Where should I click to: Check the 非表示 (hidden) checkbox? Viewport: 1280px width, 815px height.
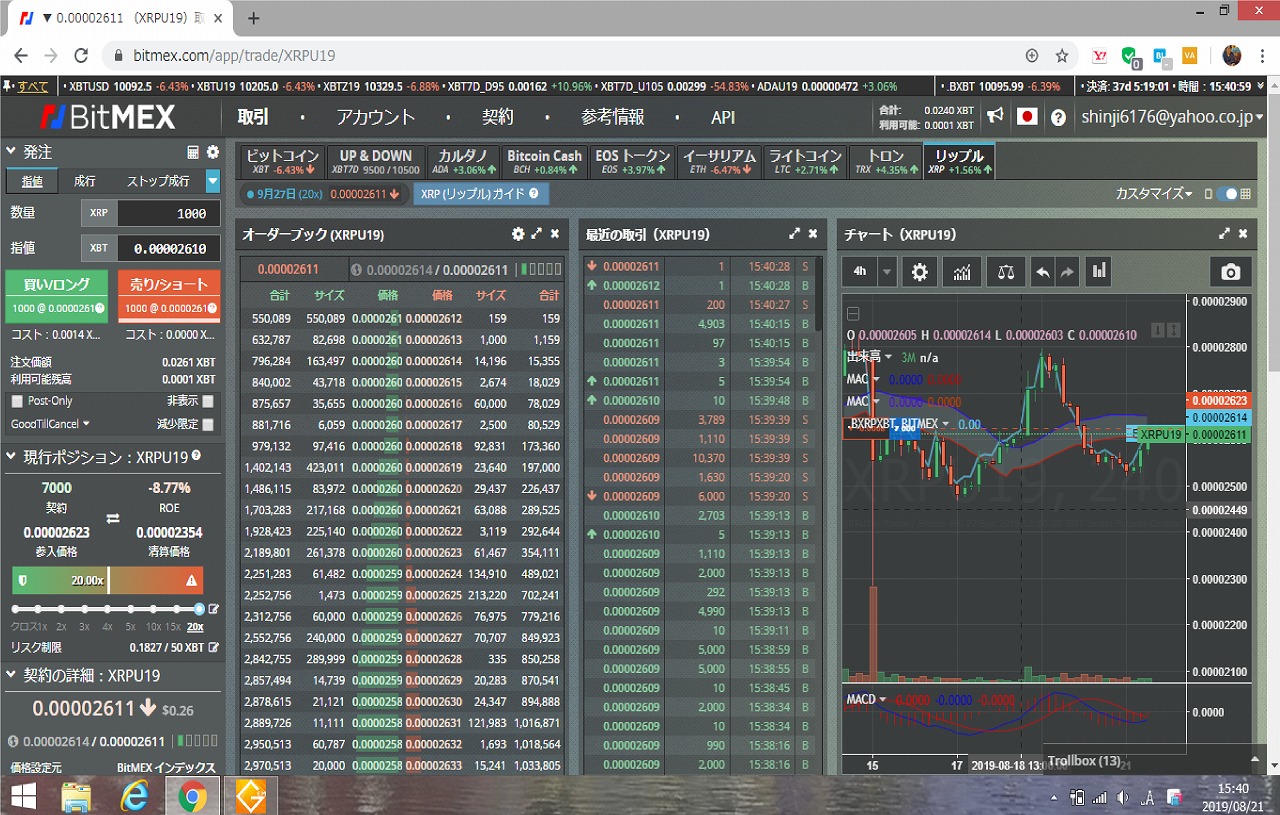pyautogui.click(x=208, y=401)
